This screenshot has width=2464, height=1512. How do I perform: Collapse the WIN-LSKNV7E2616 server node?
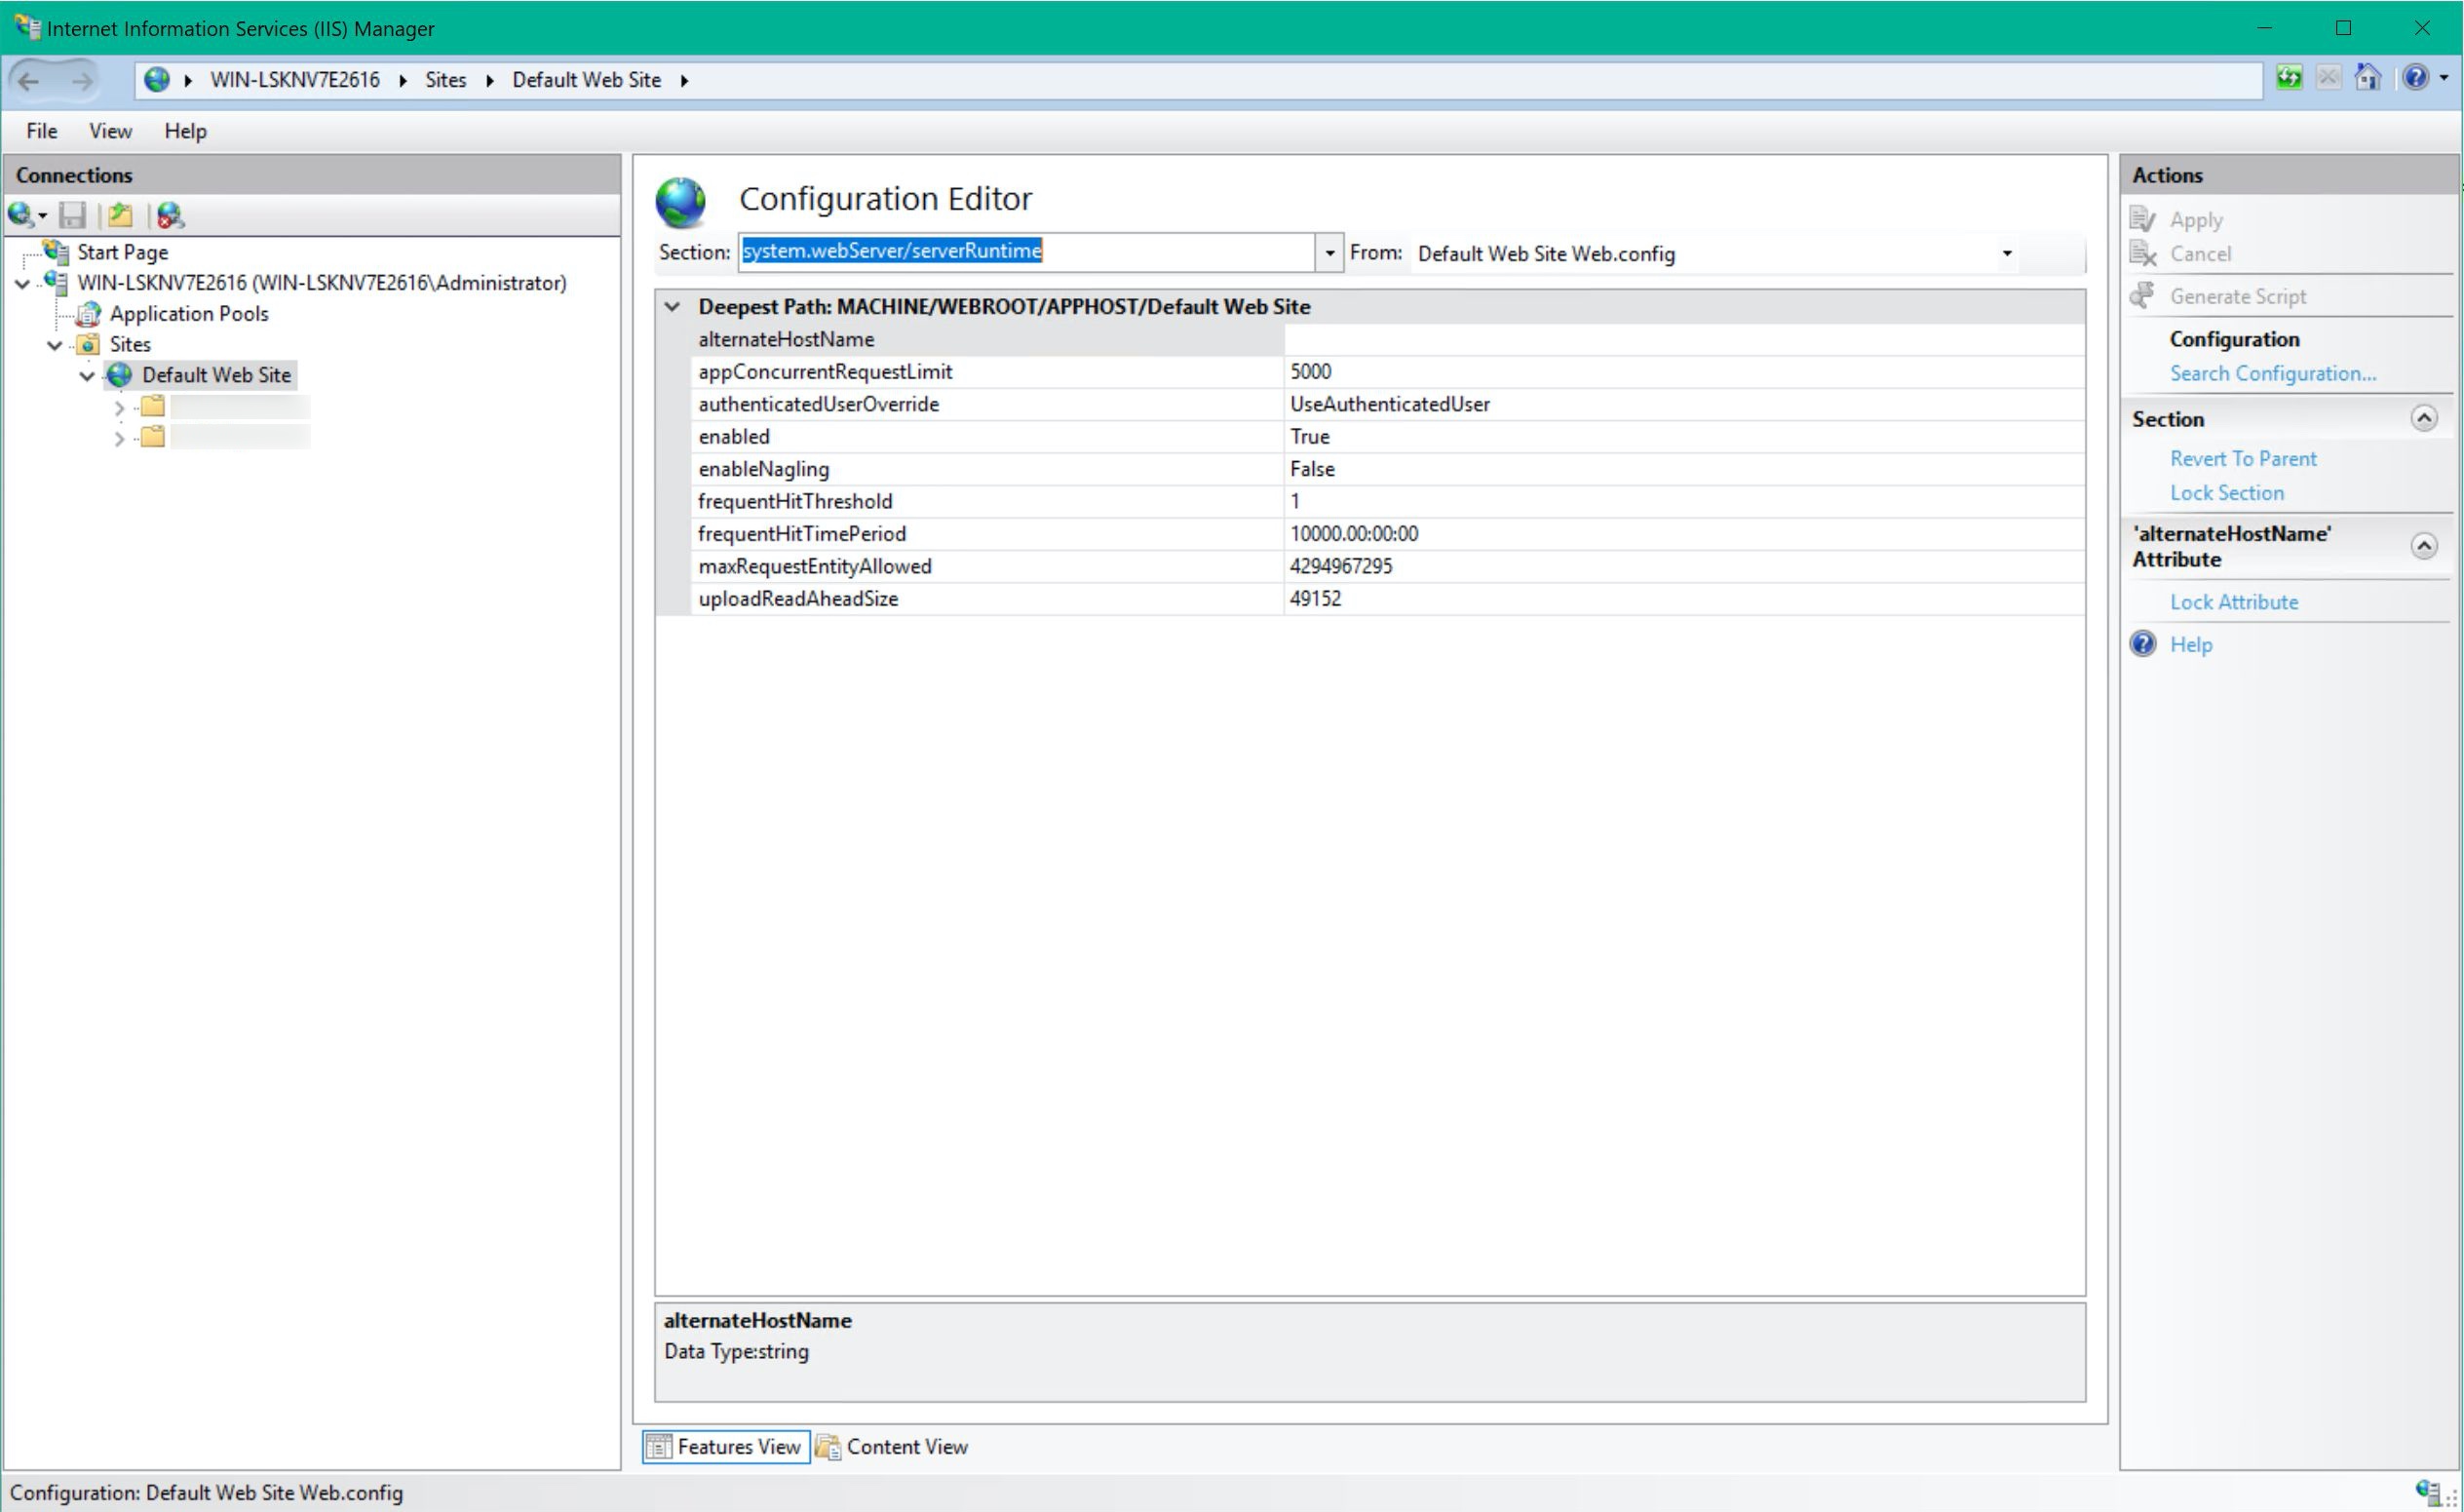[x=22, y=284]
